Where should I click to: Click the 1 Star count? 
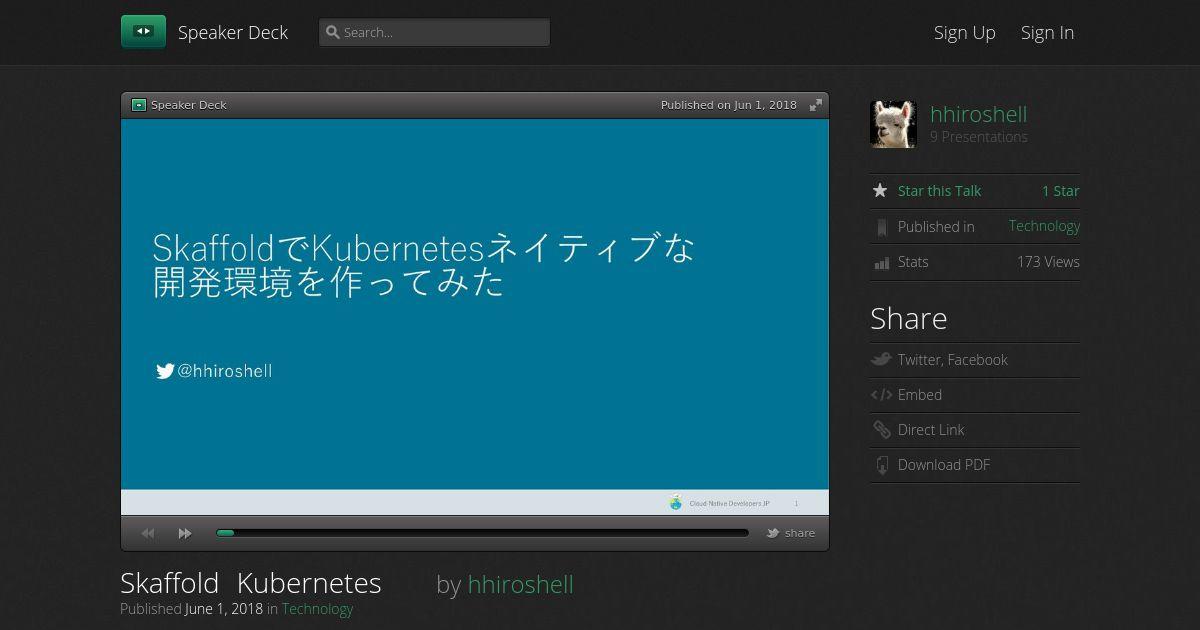coord(1060,191)
